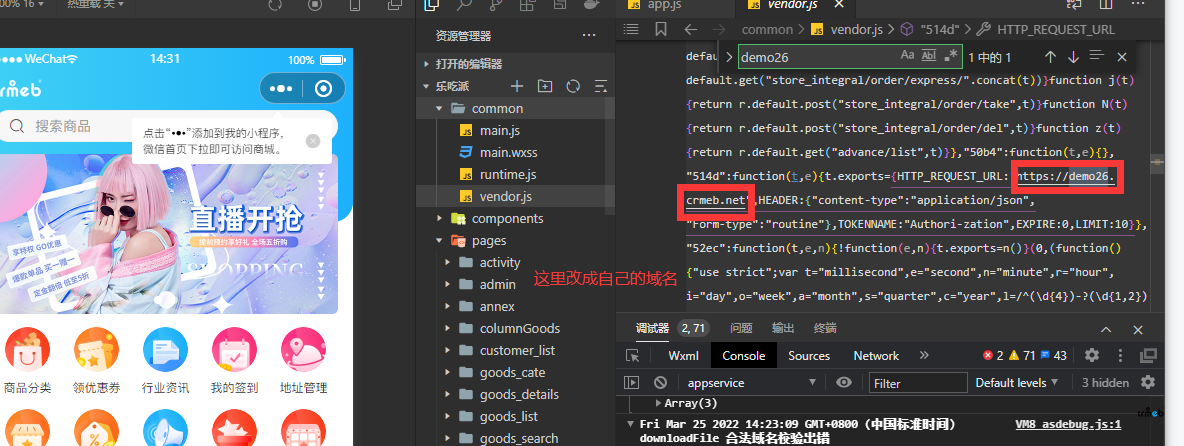Select the customer_list folder

click(516, 350)
